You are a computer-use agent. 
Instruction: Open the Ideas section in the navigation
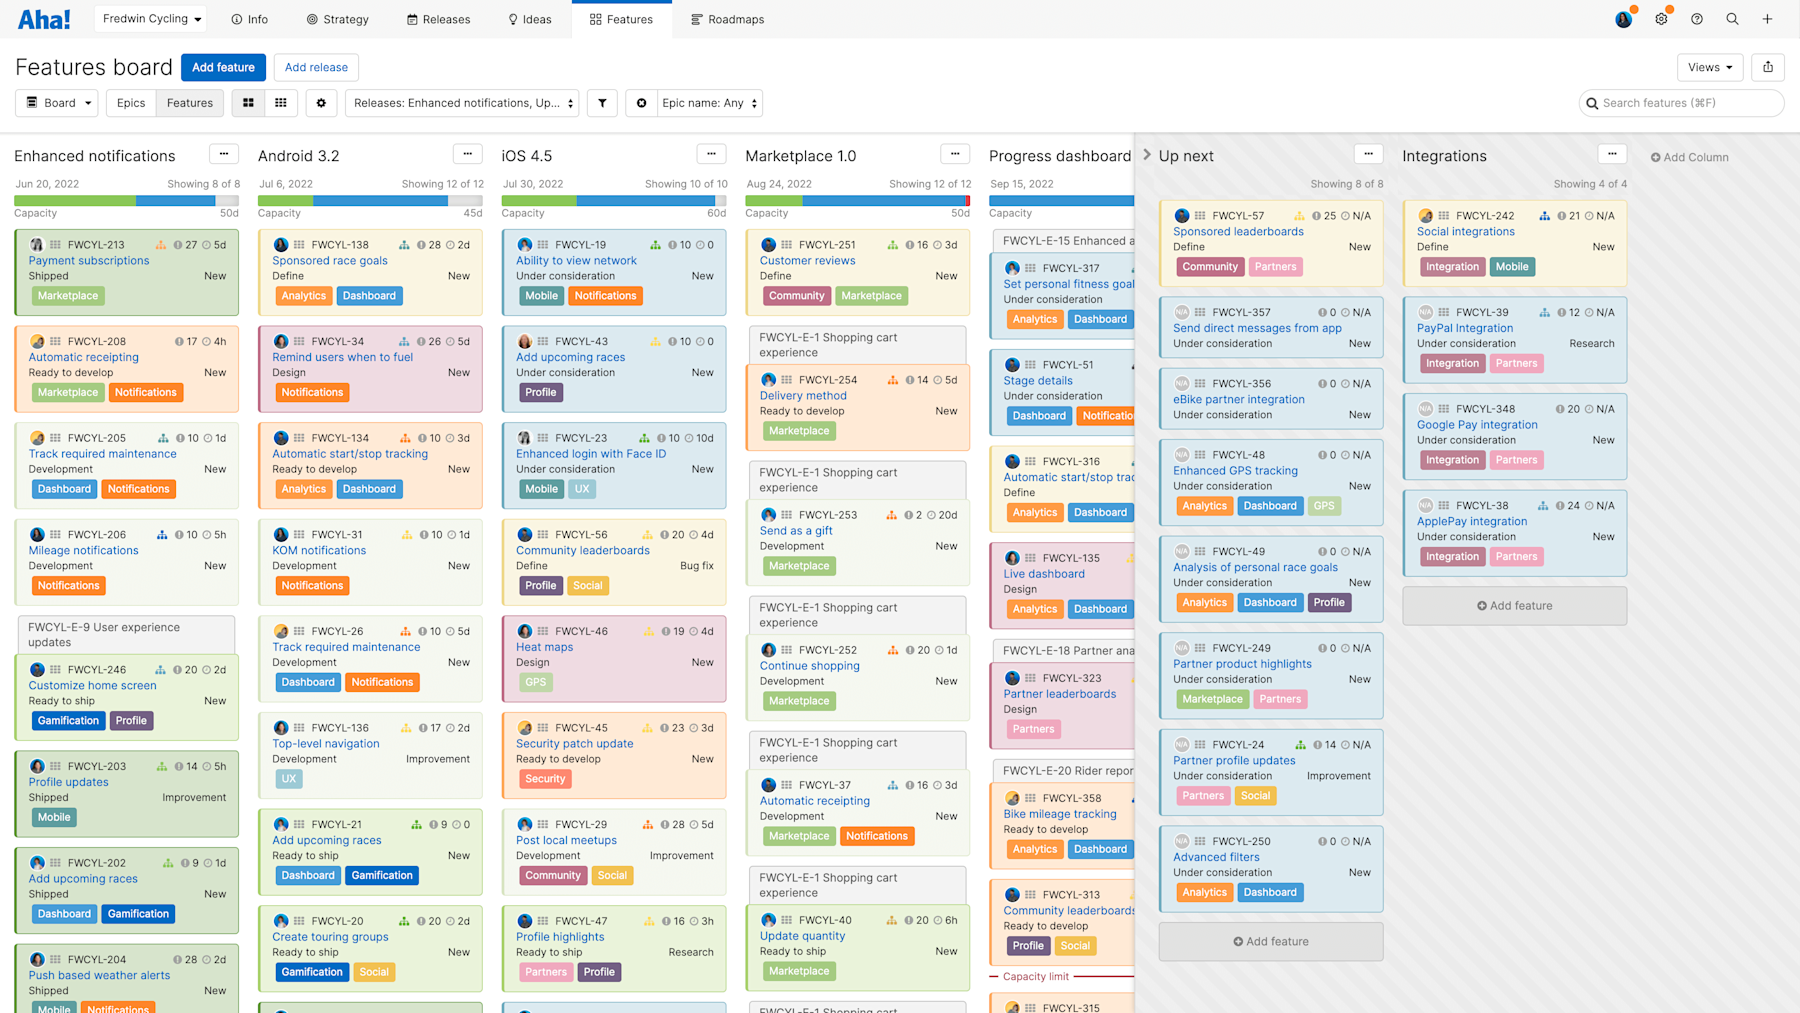tap(529, 19)
